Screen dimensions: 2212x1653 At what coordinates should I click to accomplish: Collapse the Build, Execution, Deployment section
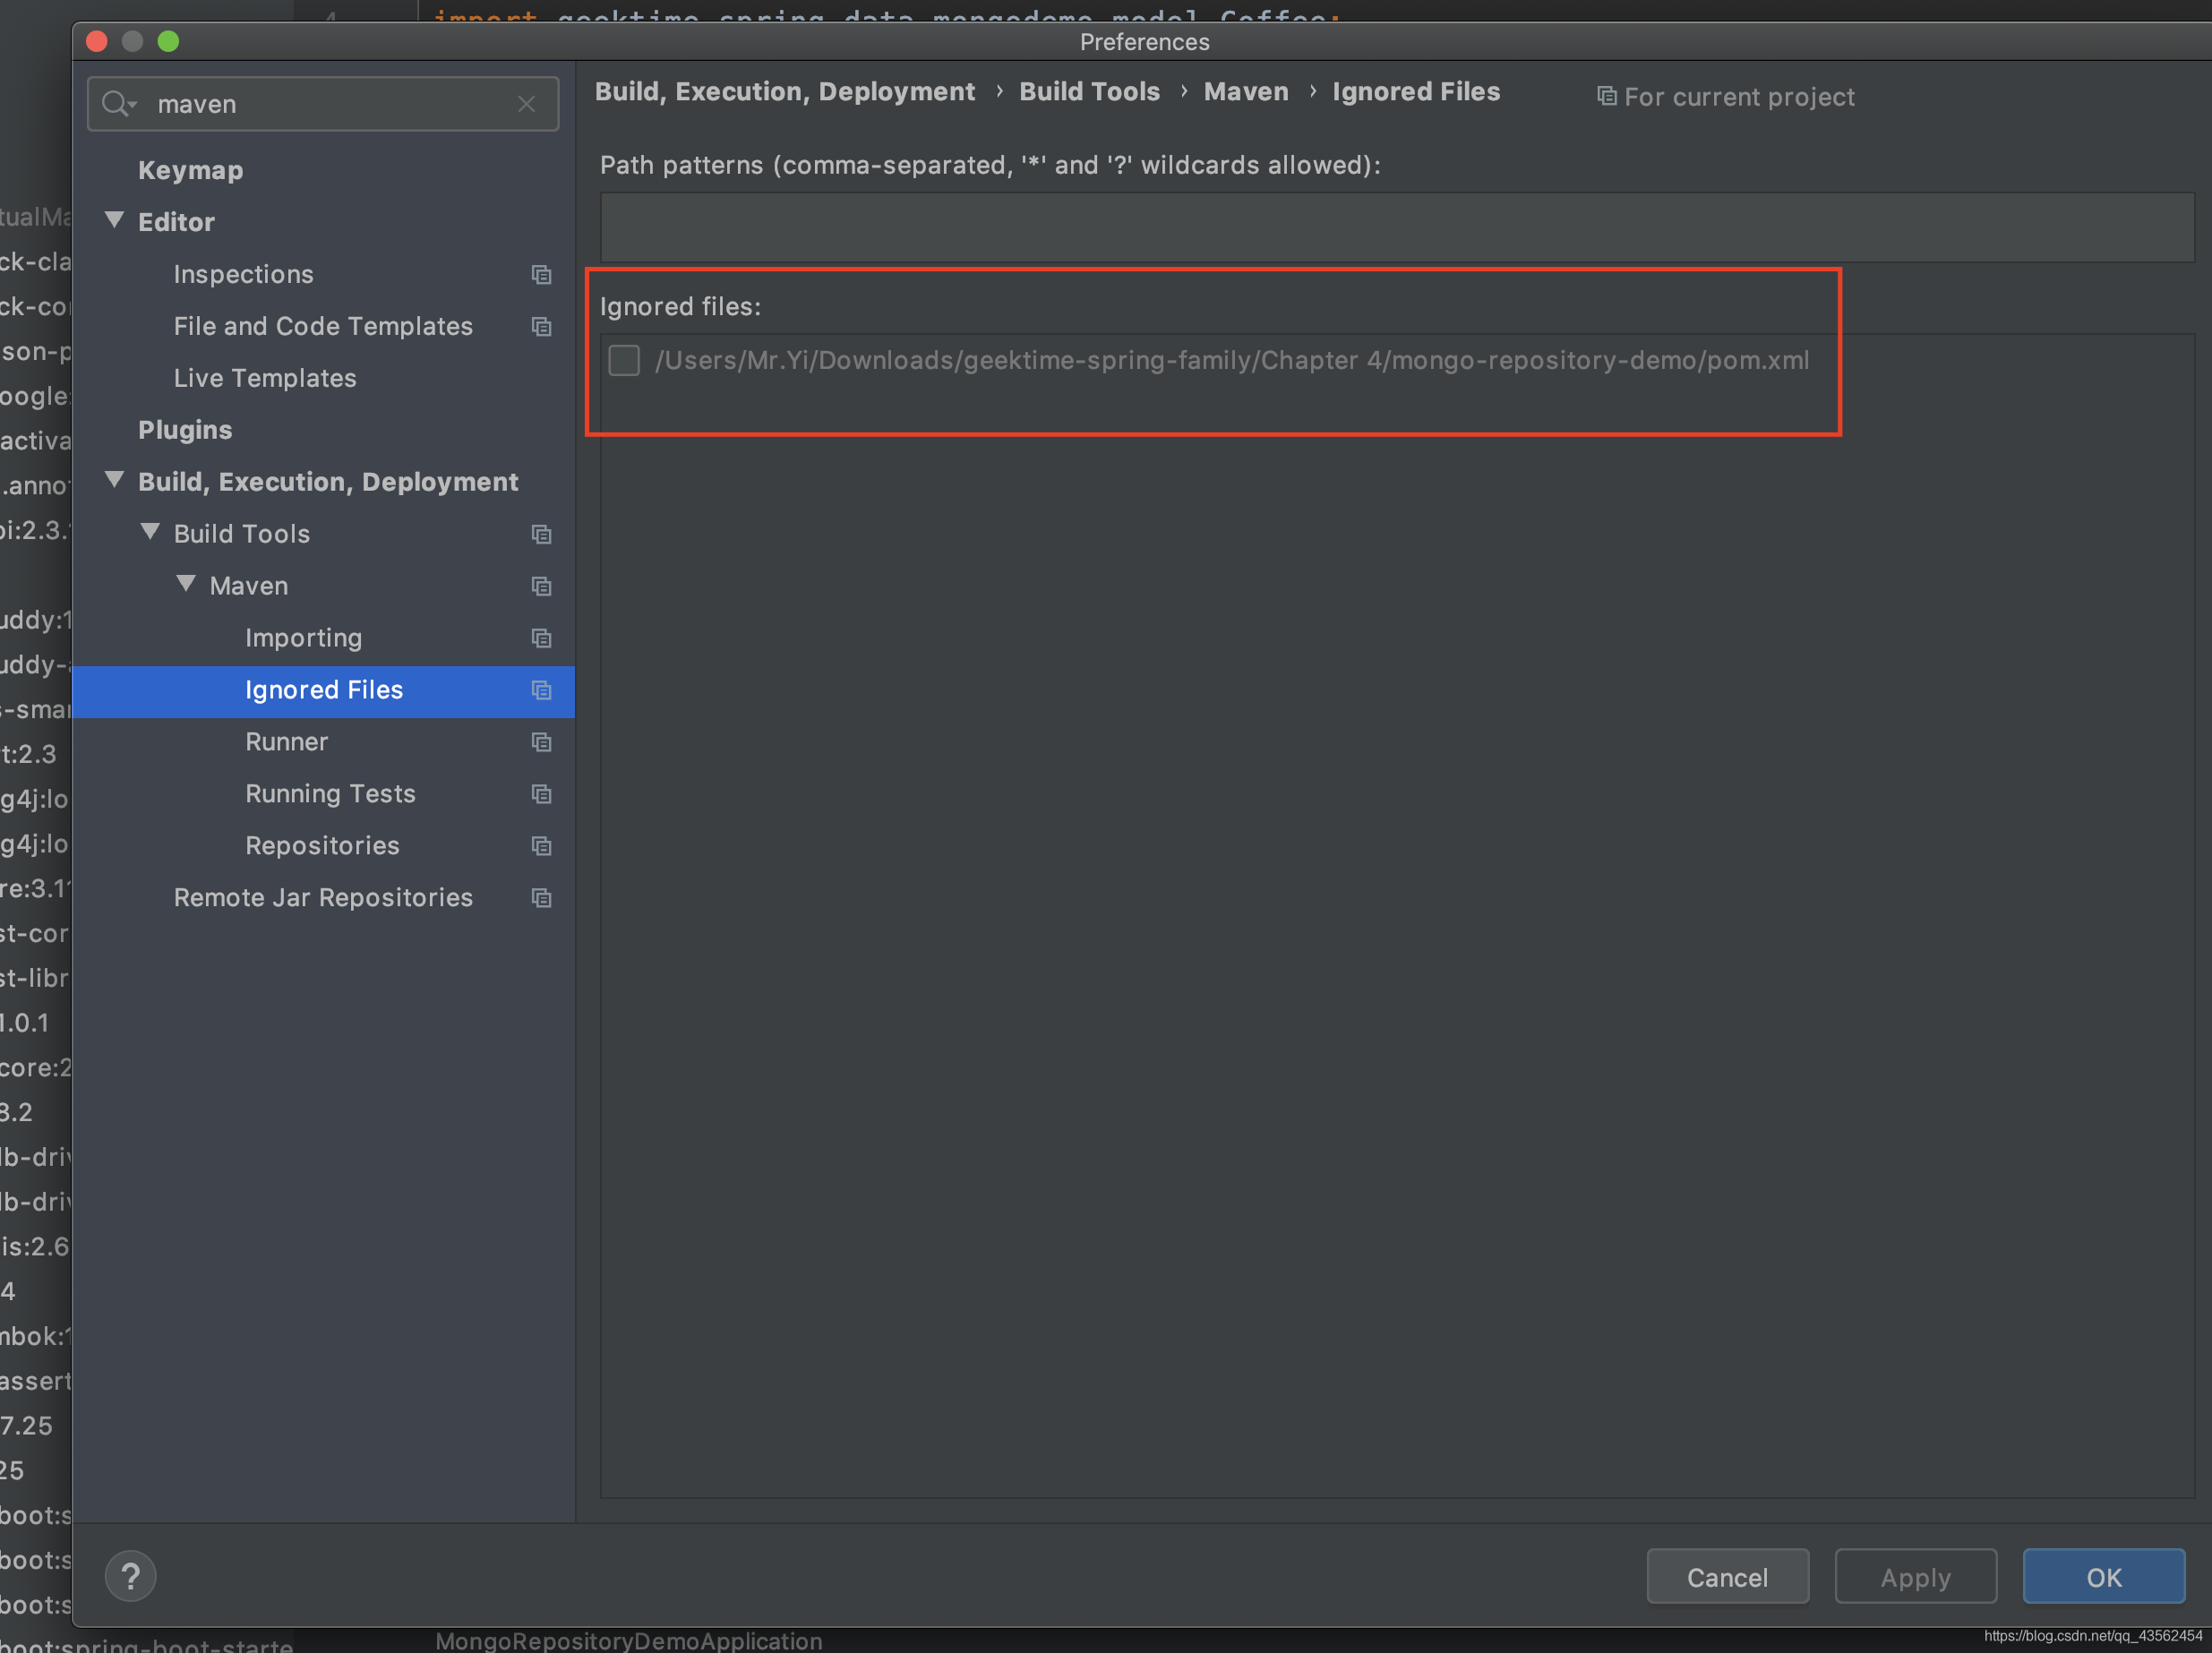click(x=113, y=480)
